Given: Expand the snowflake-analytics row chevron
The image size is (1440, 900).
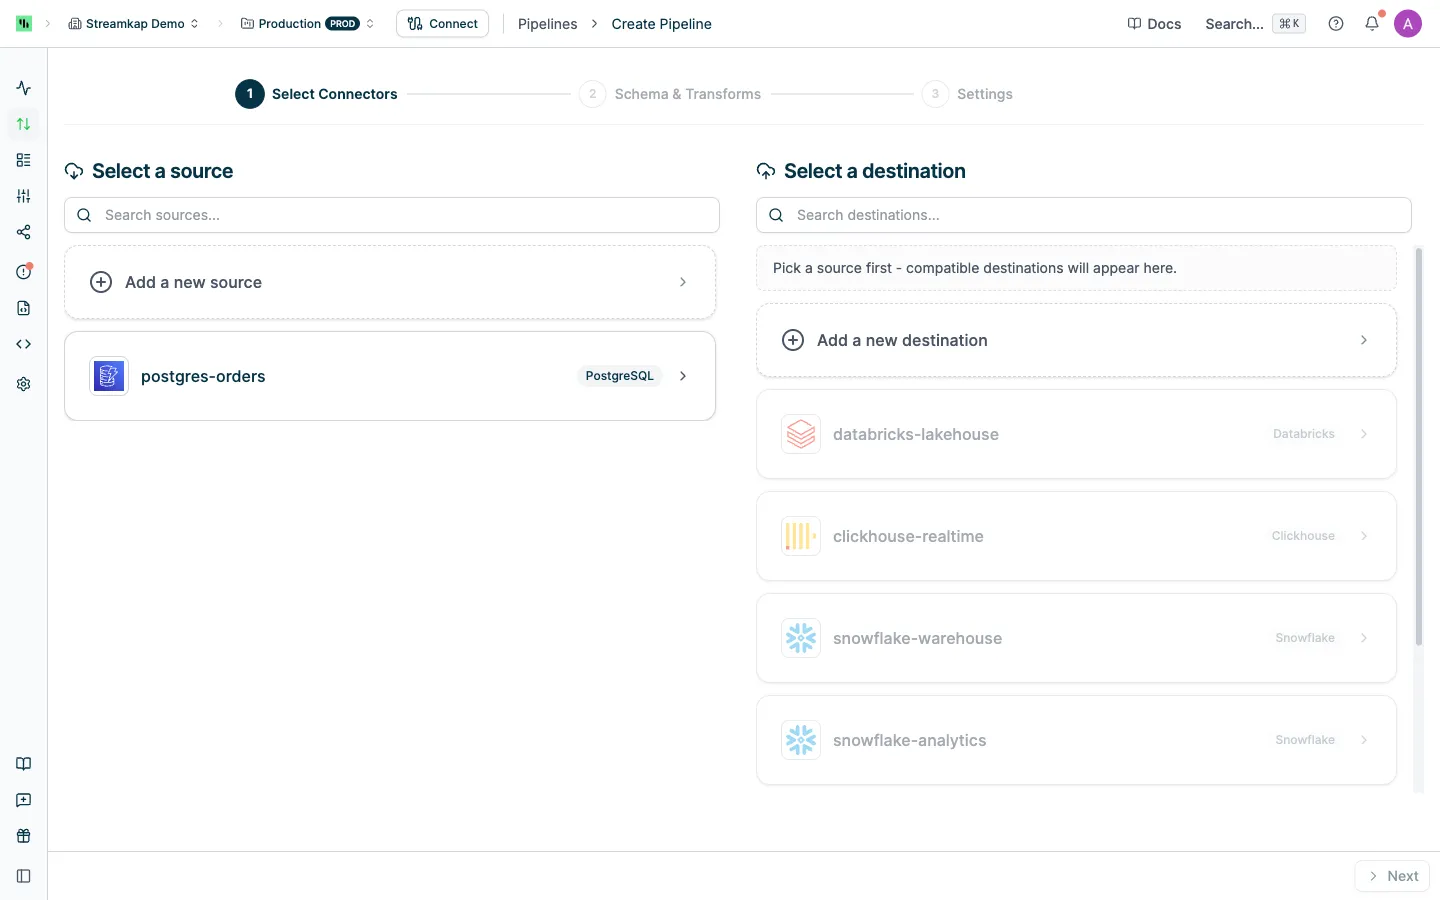Looking at the screenshot, I should pos(1364,740).
